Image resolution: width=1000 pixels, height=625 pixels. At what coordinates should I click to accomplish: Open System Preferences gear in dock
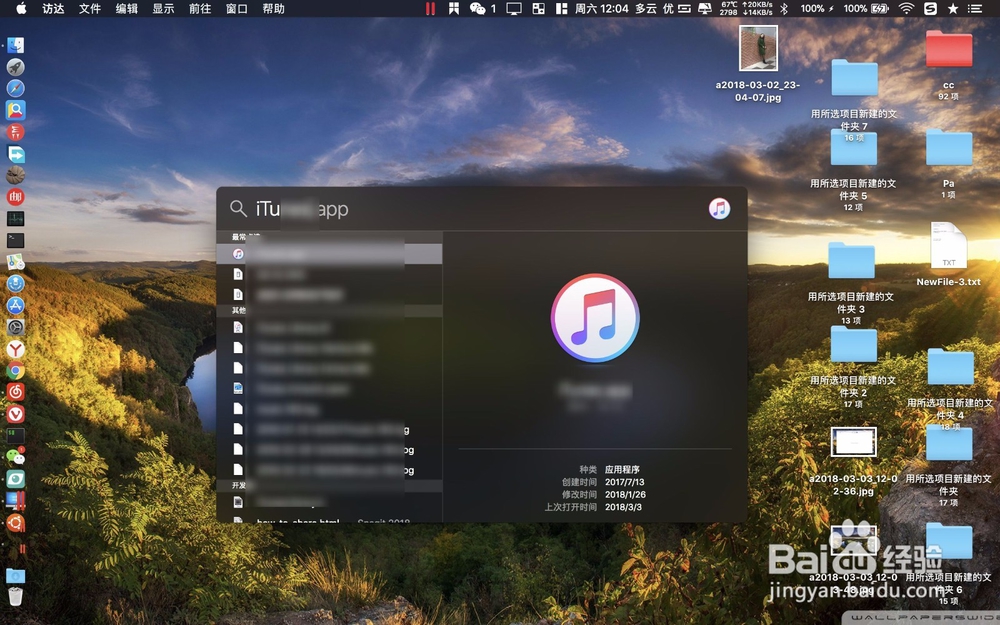pos(15,327)
